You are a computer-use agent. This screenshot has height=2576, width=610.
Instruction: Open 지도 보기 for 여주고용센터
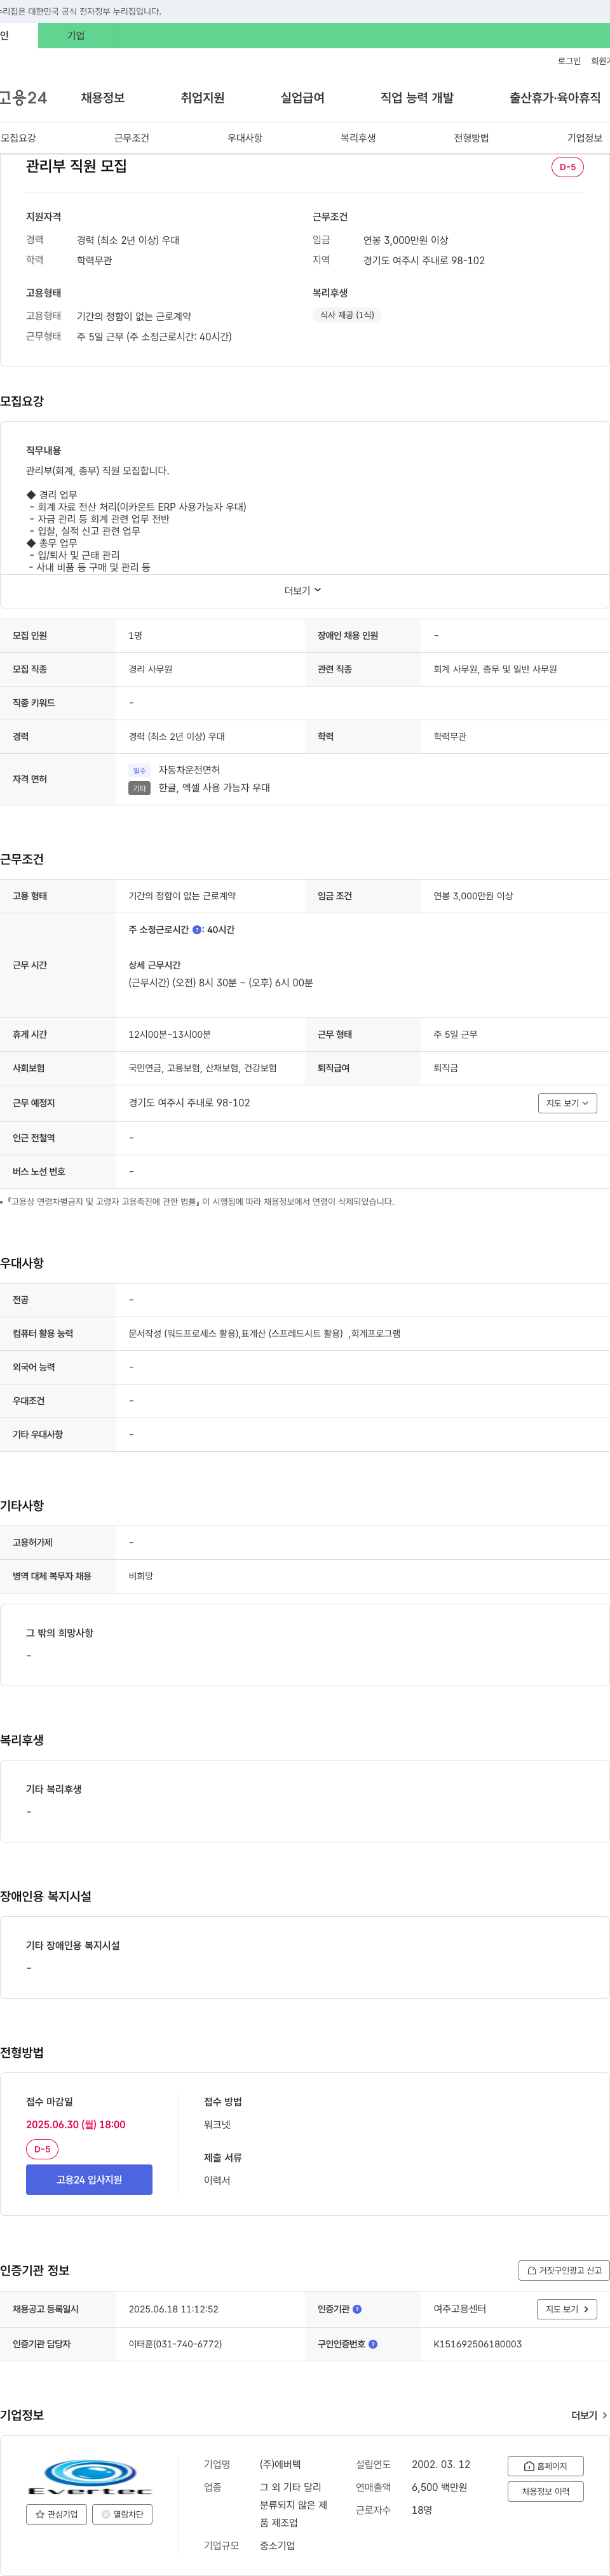[567, 2309]
